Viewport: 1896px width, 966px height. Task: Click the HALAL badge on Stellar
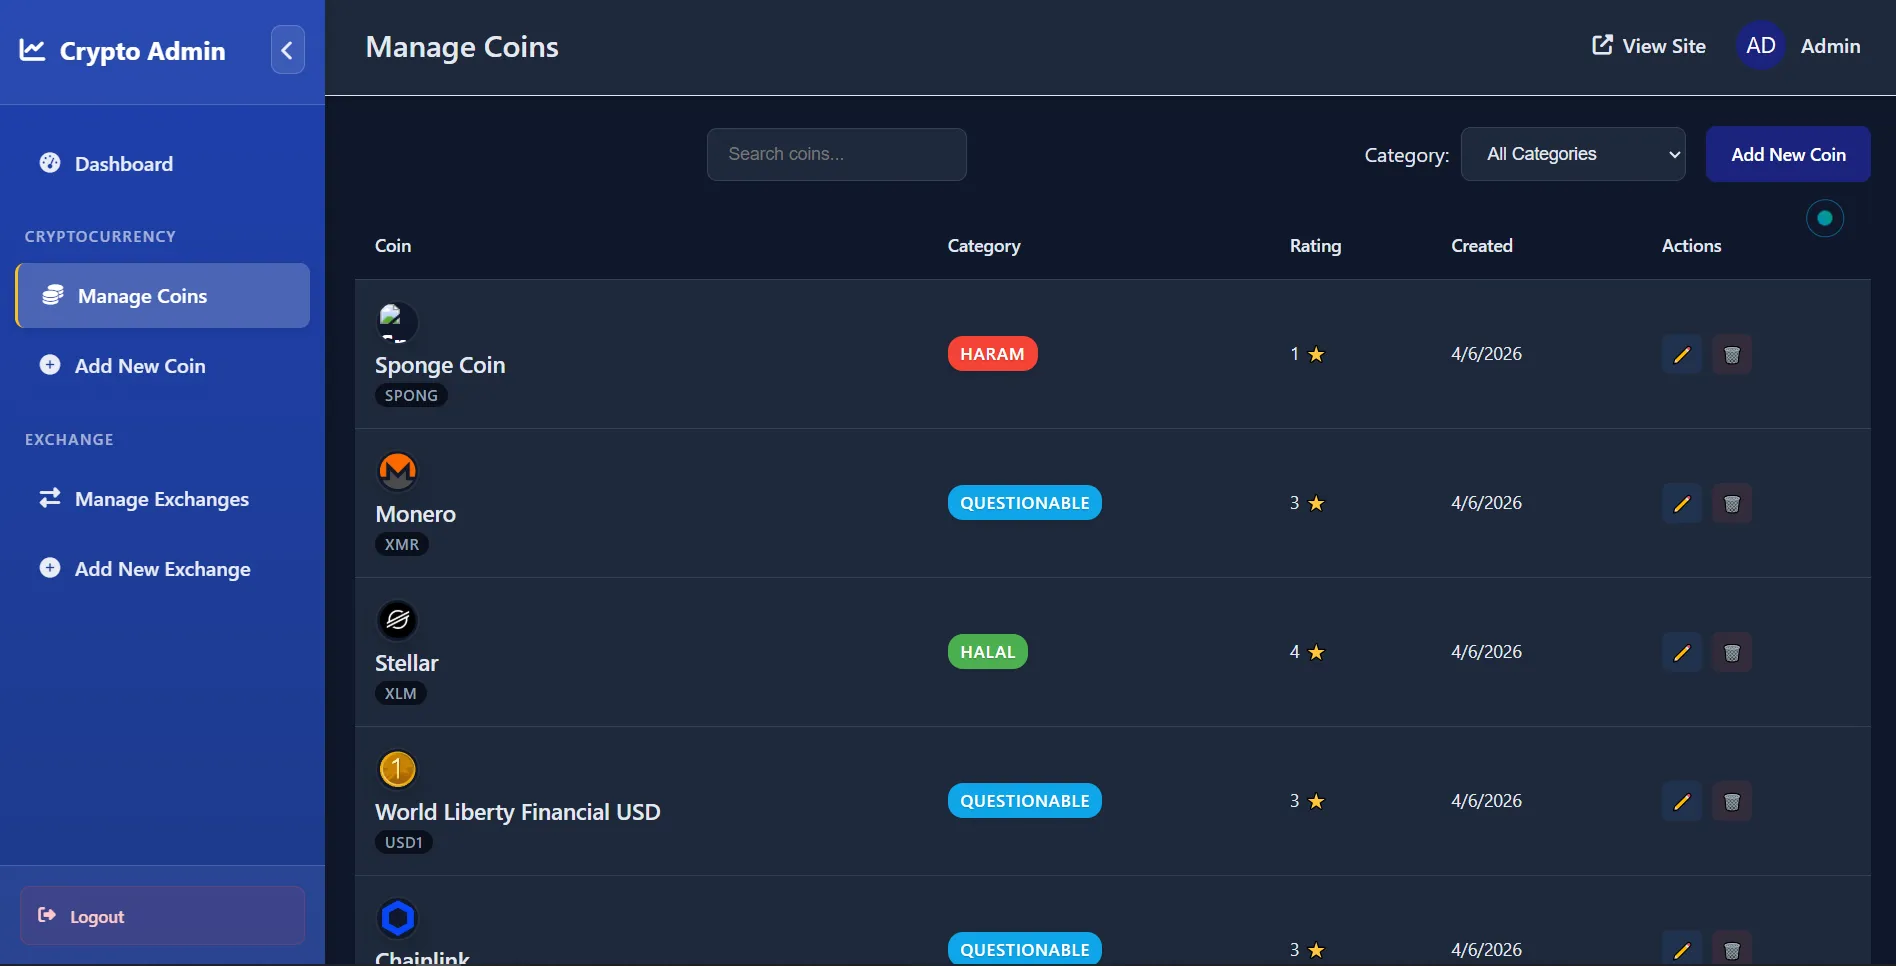point(987,652)
